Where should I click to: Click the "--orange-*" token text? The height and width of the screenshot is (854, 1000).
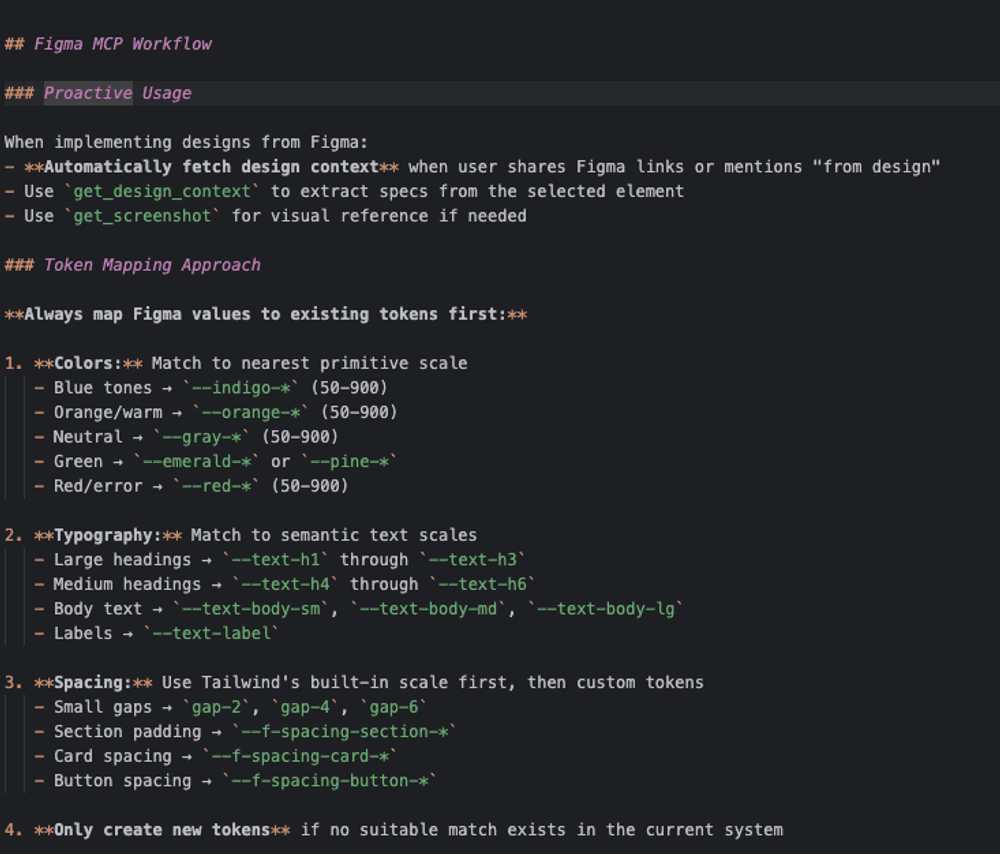click(x=250, y=412)
